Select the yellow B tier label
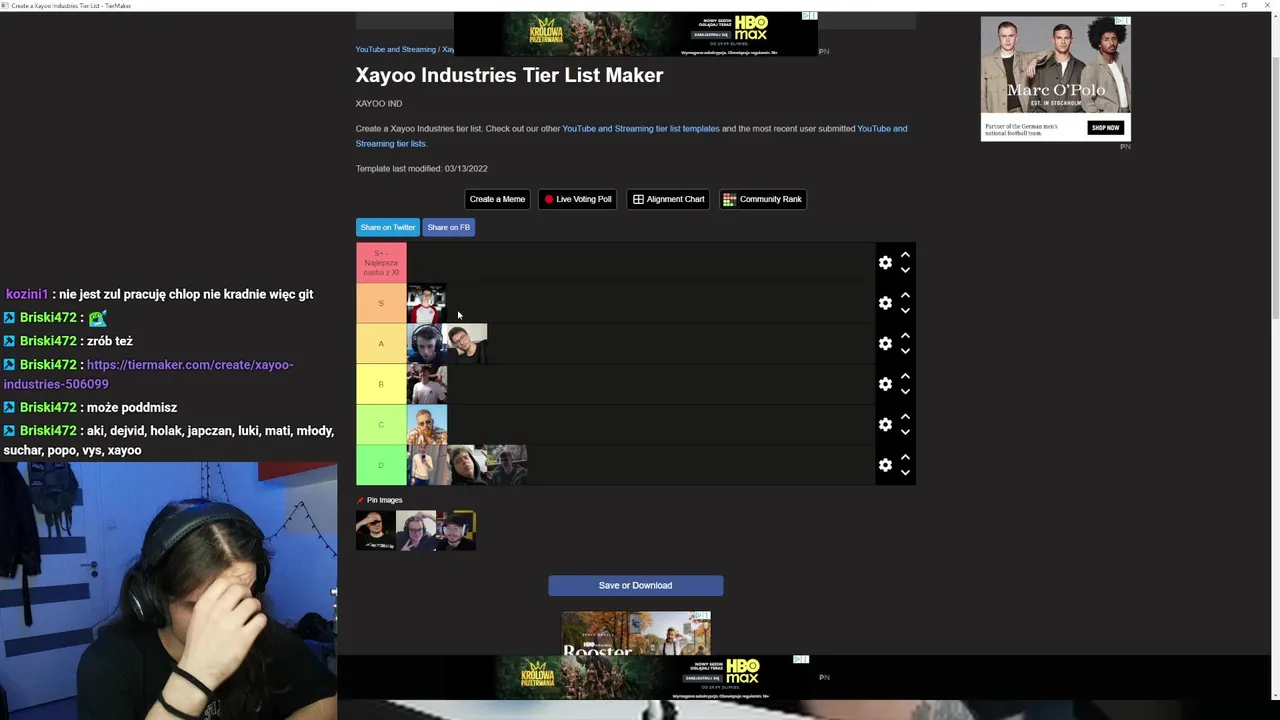Viewport: 1280px width, 720px height. (x=381, y=384)
